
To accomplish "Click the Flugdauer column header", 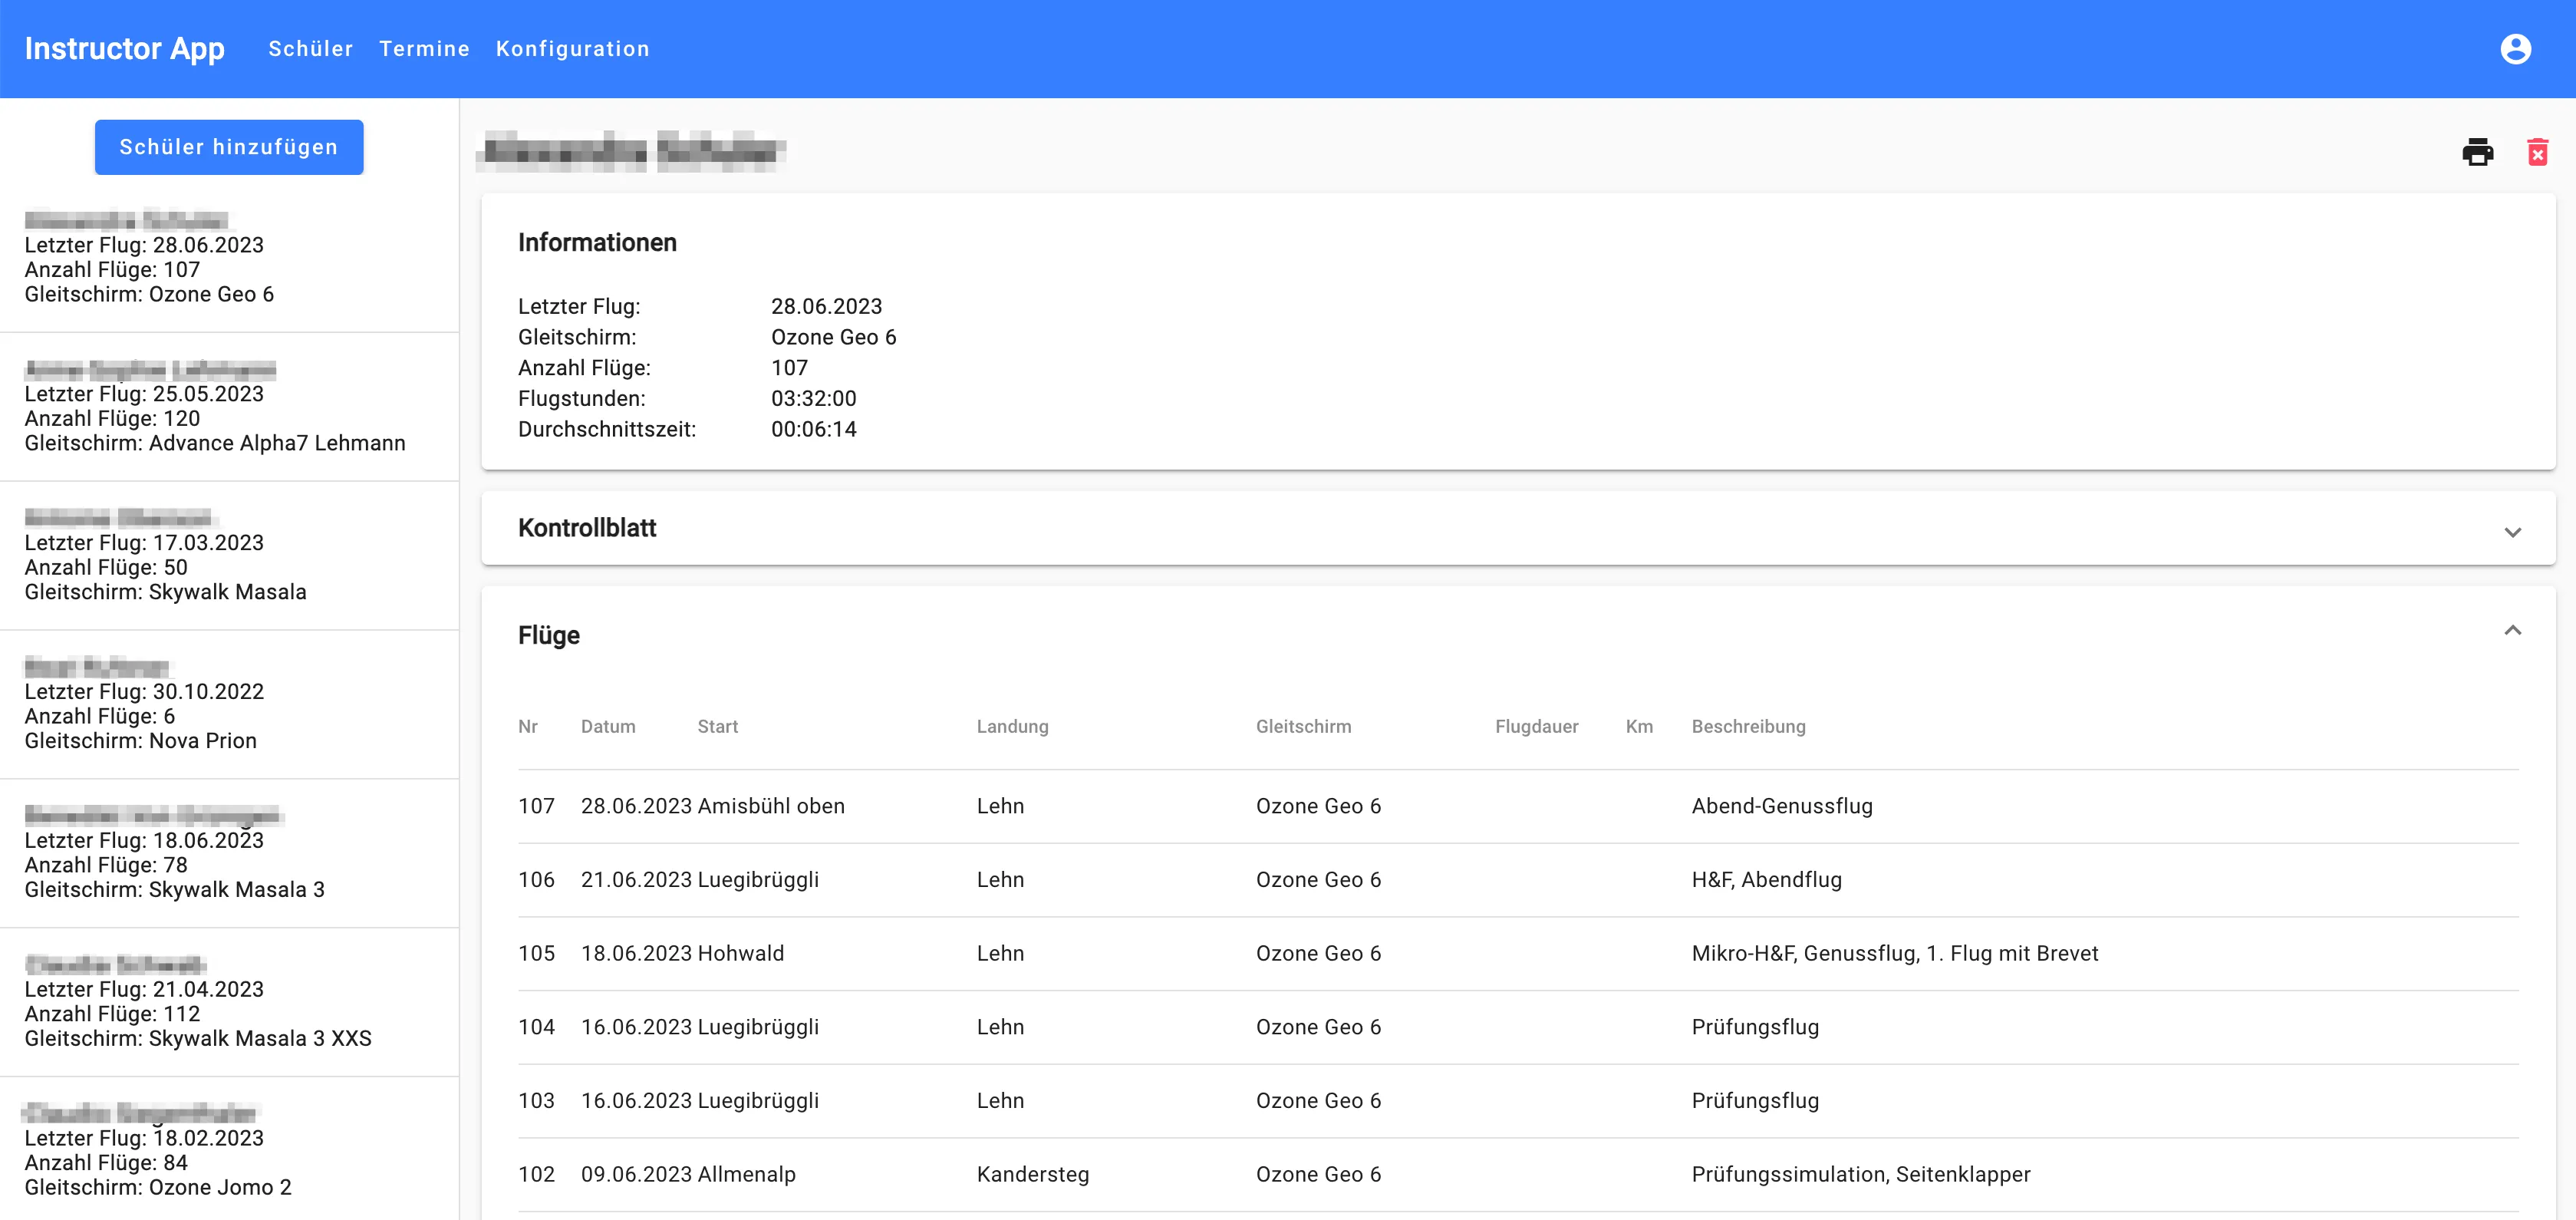I will (1536, 727).
